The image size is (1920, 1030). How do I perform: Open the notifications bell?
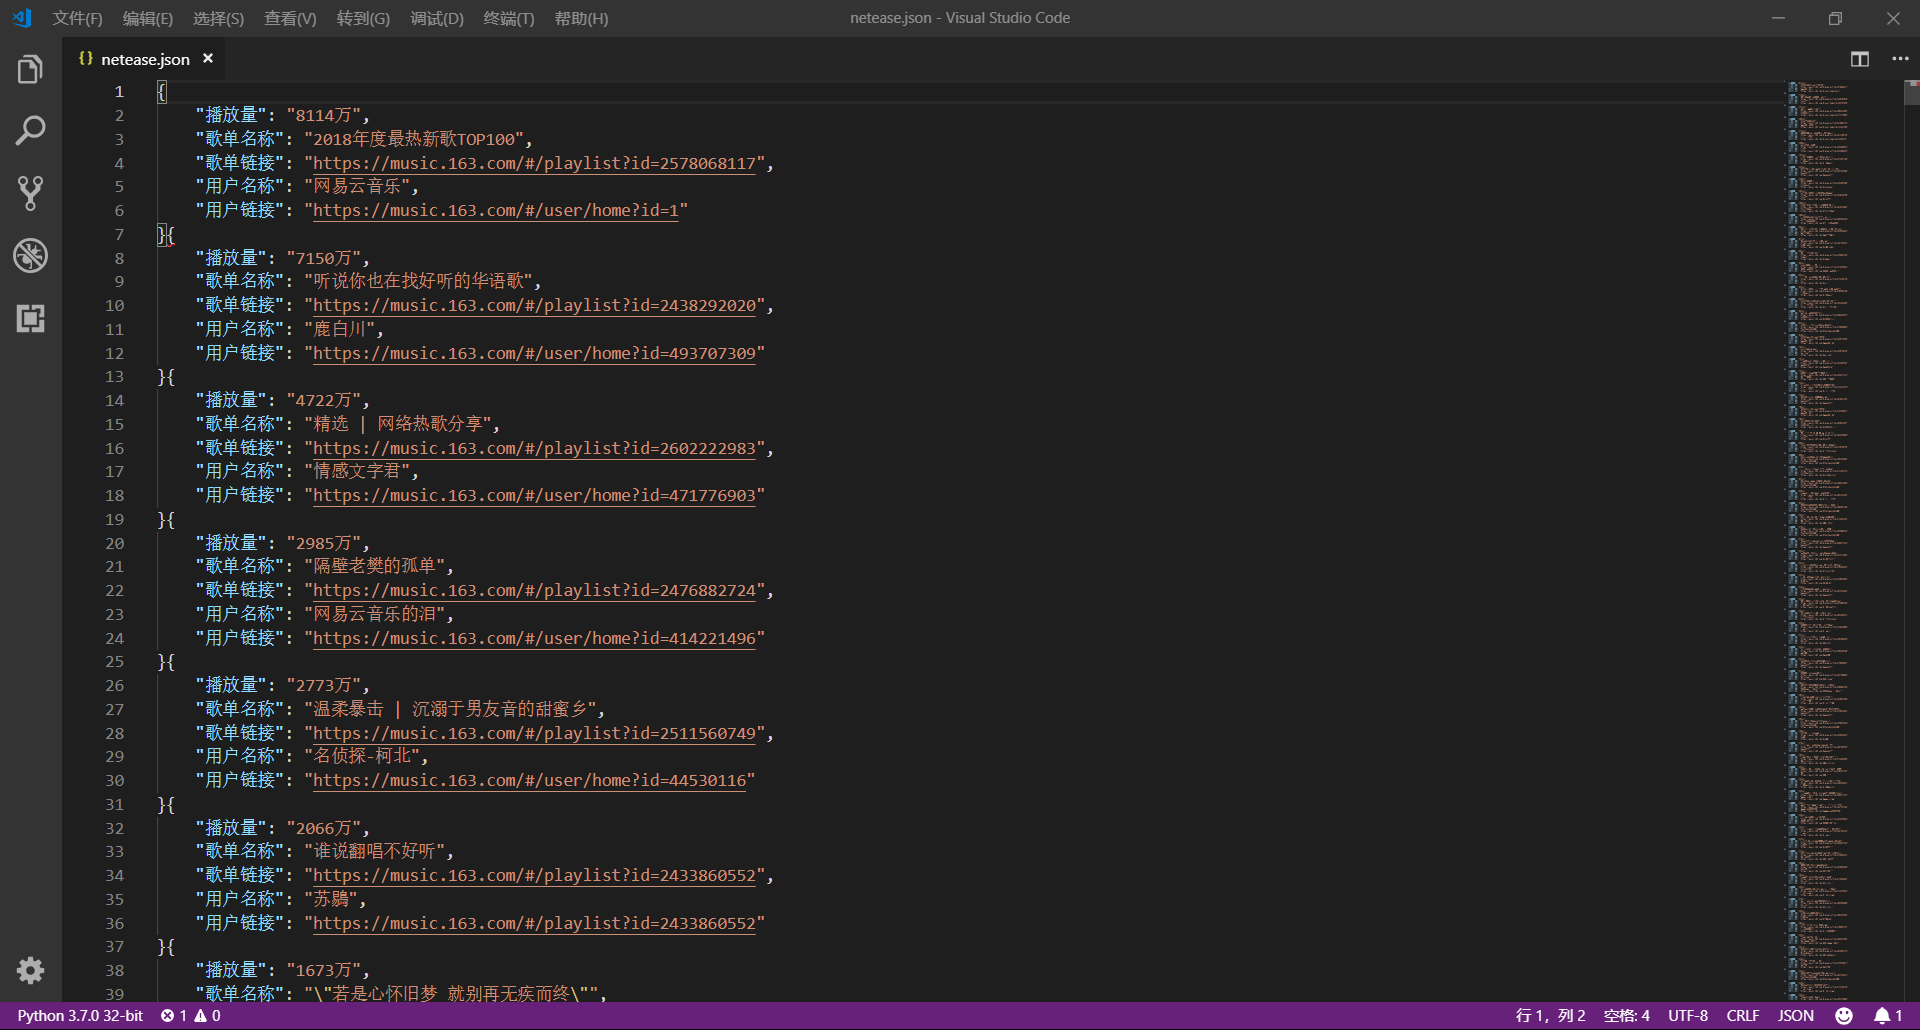tap(1887, 1015)
